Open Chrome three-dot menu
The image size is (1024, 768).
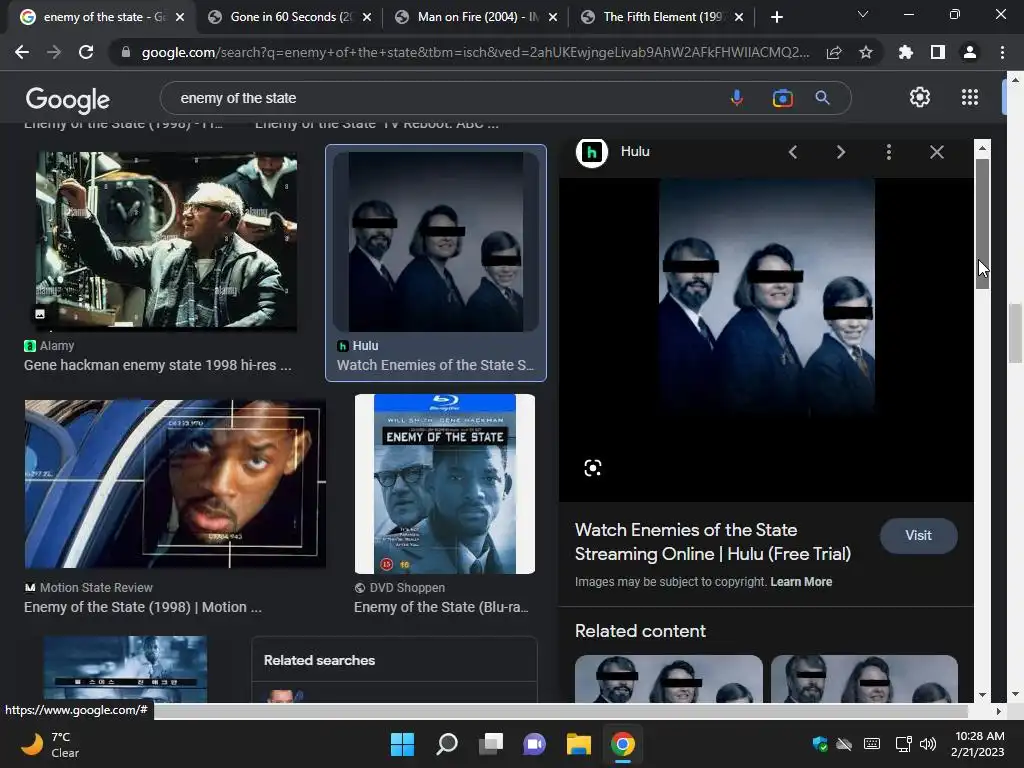pyautogui.click(x=1002, y=52)
